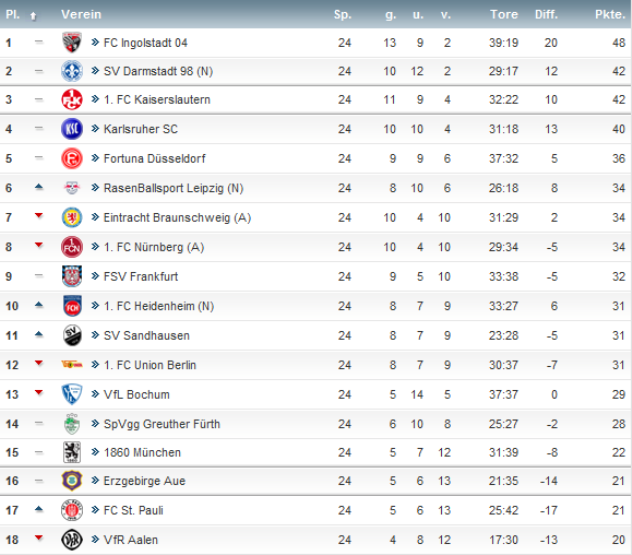
Task: Sort table by the Pl. column arrow
Action: coord(33,16)
